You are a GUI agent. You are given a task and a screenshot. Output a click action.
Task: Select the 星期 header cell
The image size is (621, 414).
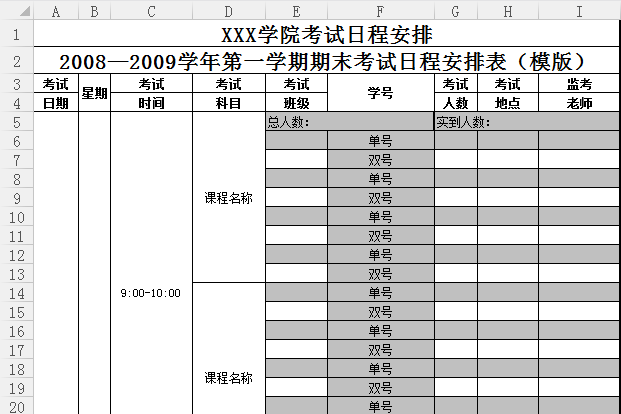(94, 93)
